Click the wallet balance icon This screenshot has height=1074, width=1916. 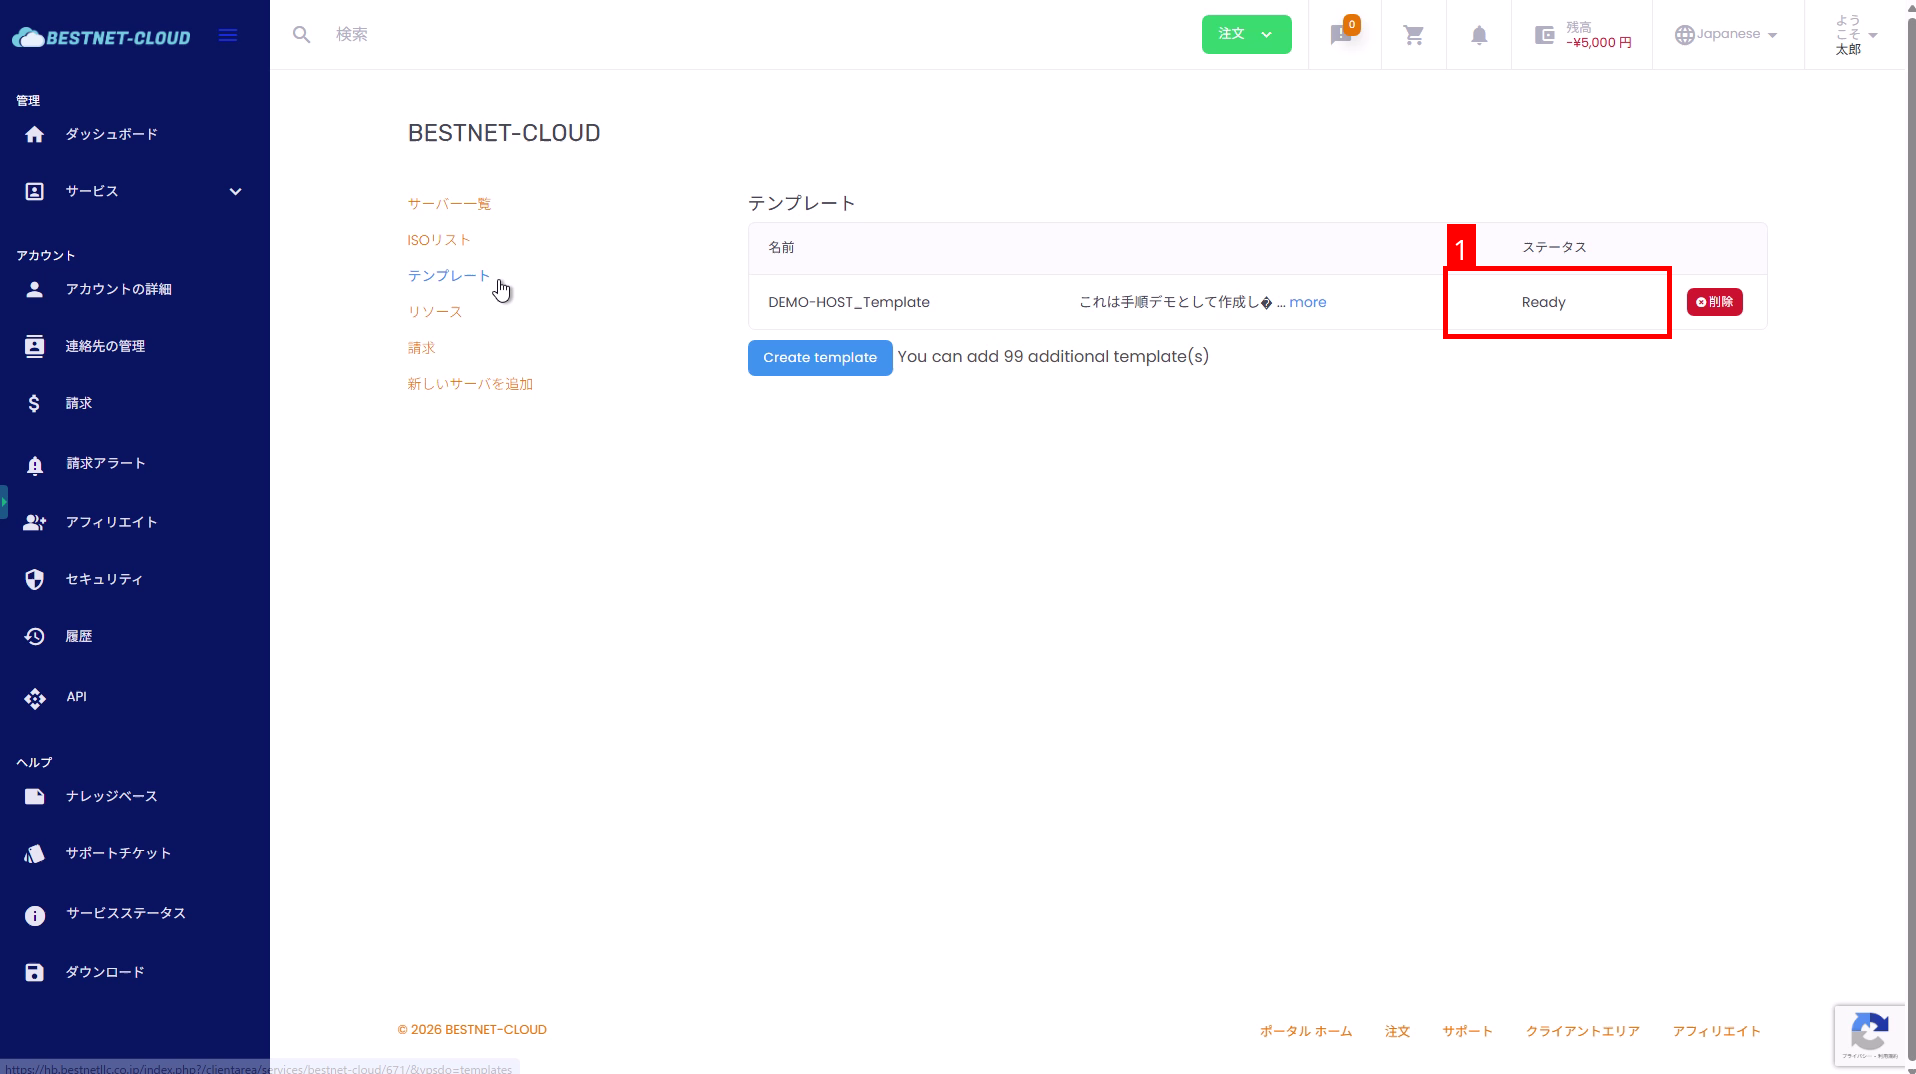[1544, 35]
